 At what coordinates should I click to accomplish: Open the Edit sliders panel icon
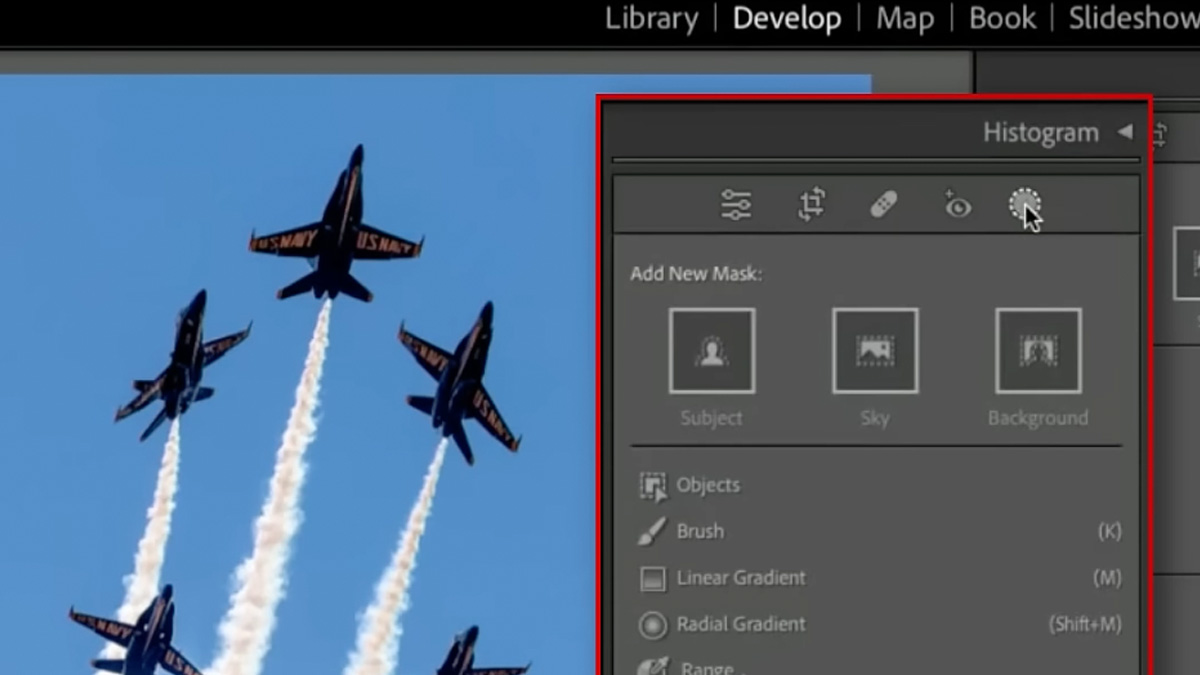pos(736,205)
